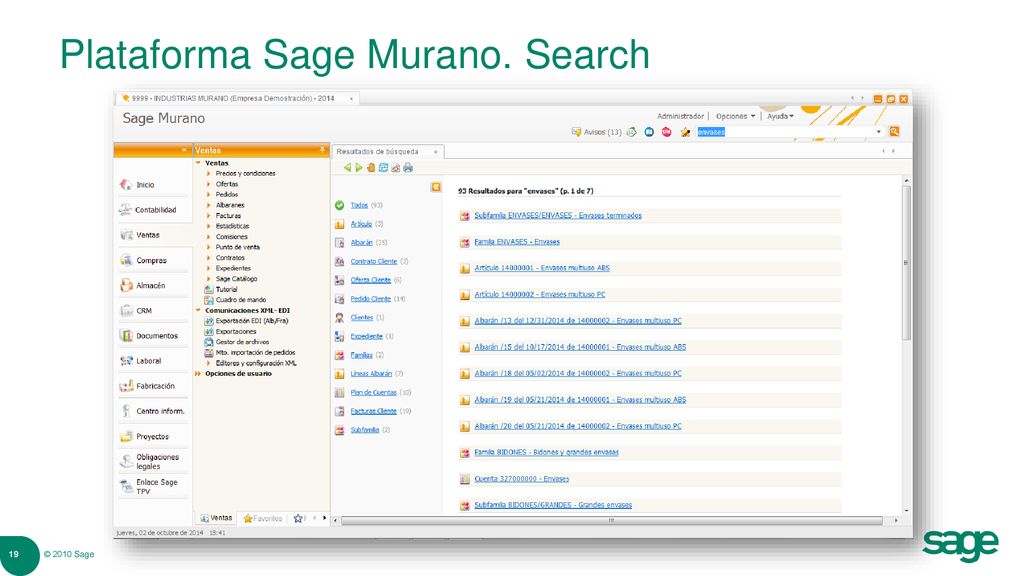Image resolution: width=1024 pixels, height=576 pixels.
Task: Open the search box dropdown arrow
Action: 878,131
